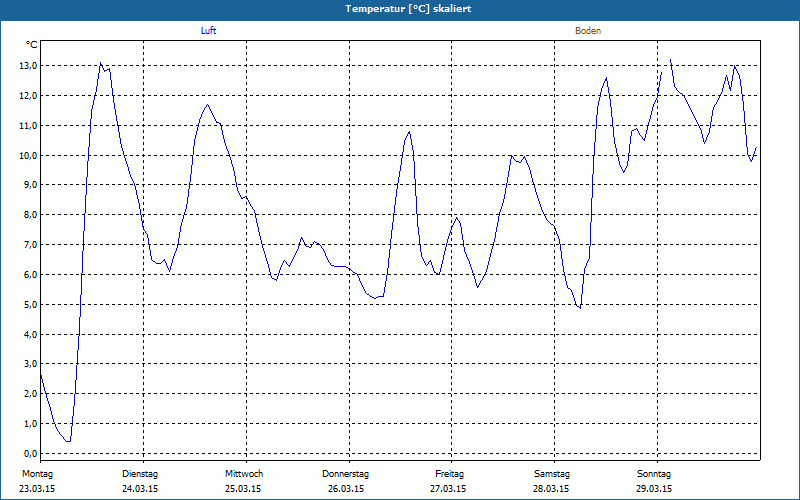
Task: Click the Samstag day label
Action: point(552,474)
